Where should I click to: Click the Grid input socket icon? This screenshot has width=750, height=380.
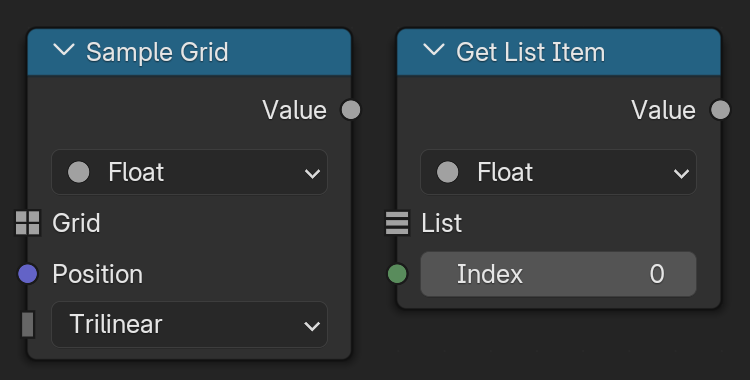click(28, 223)
